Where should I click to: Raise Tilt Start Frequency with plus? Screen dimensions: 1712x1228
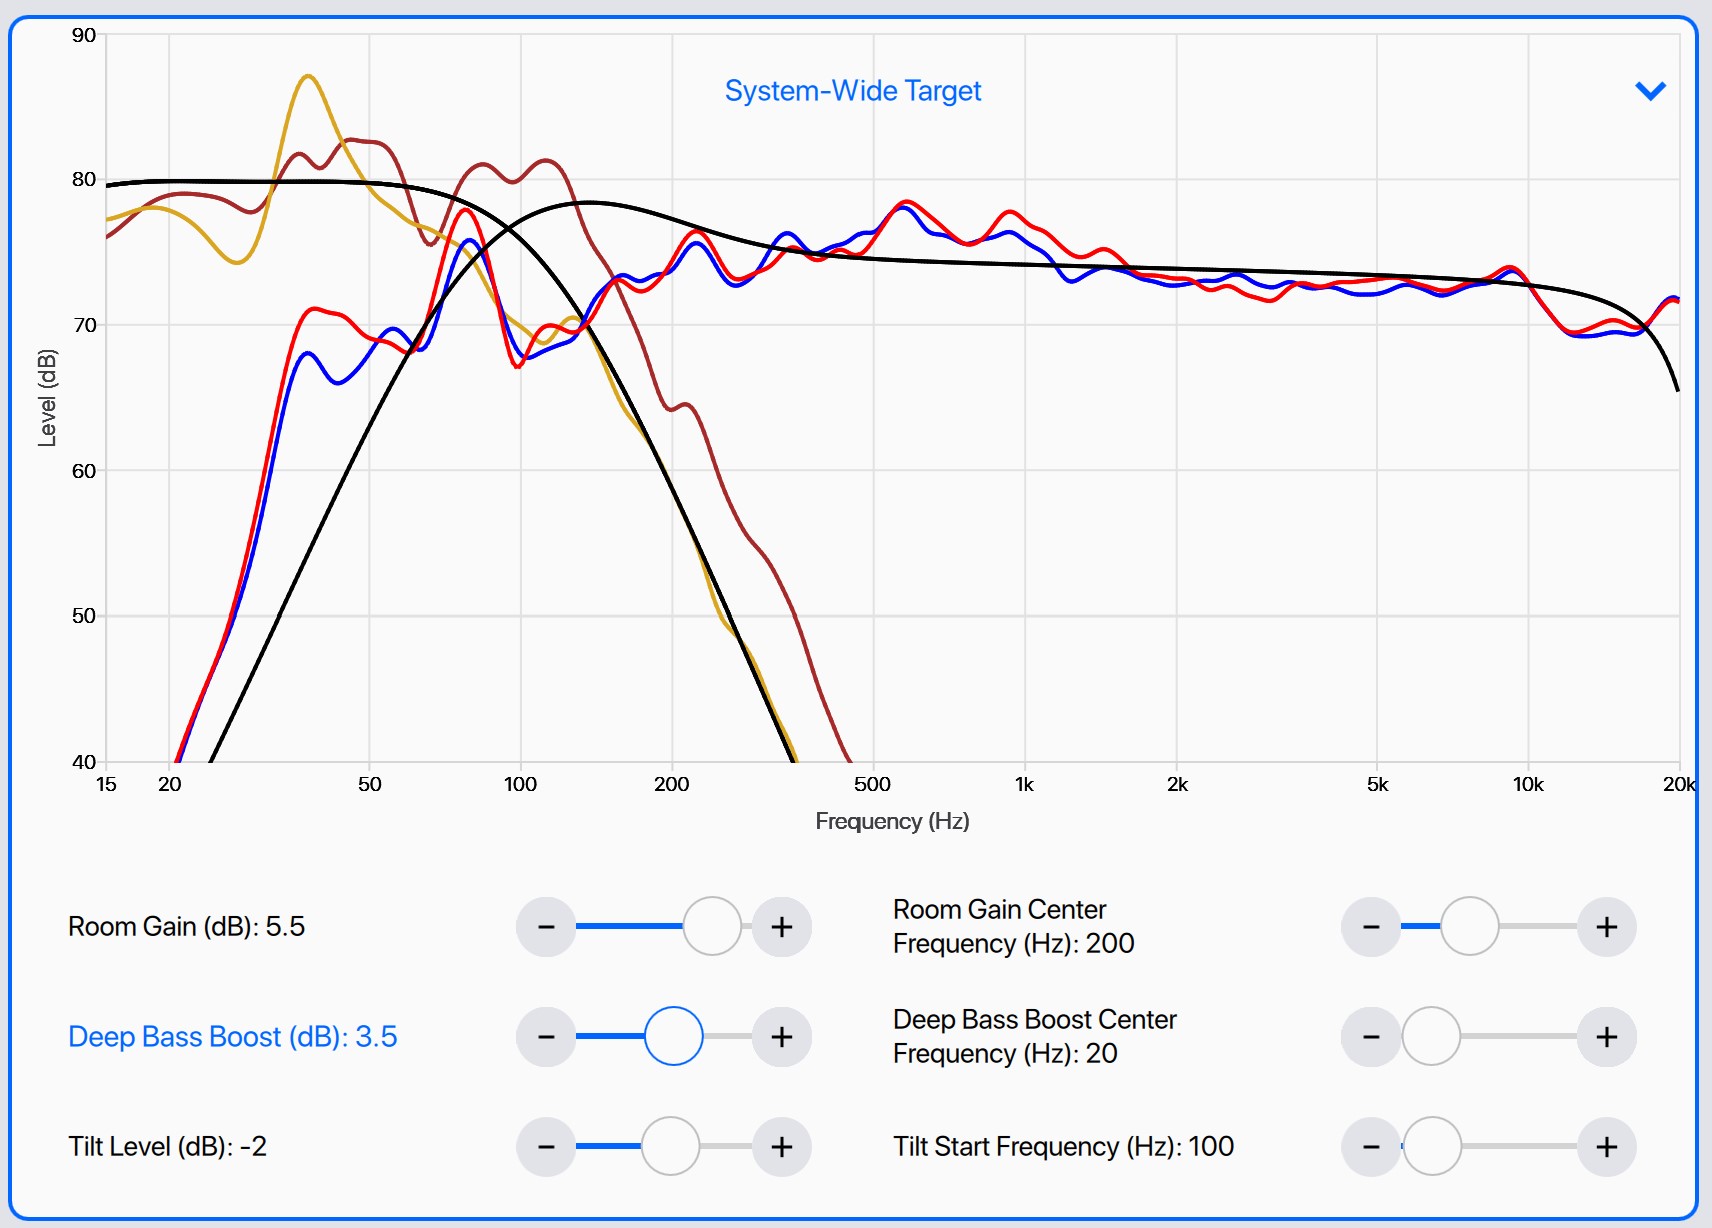coord(1607,1147)
